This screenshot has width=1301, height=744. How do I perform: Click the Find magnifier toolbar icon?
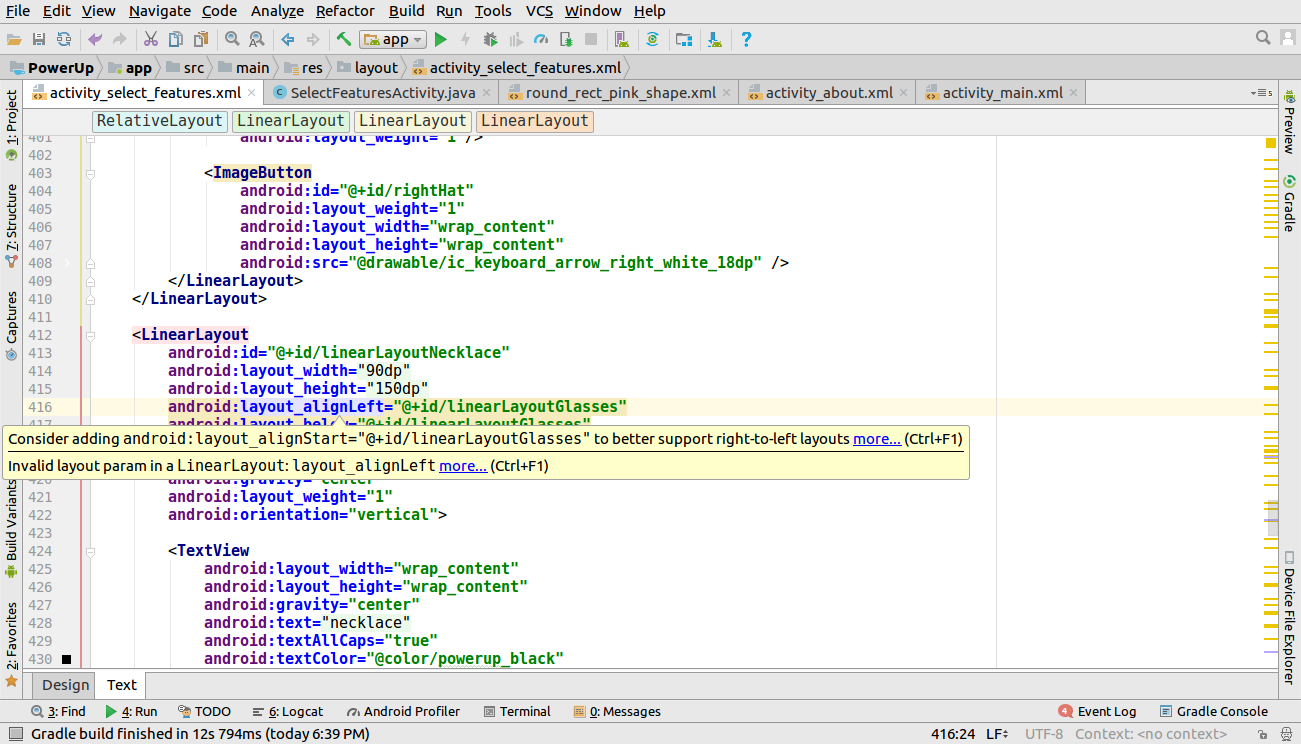click(232, 39)
